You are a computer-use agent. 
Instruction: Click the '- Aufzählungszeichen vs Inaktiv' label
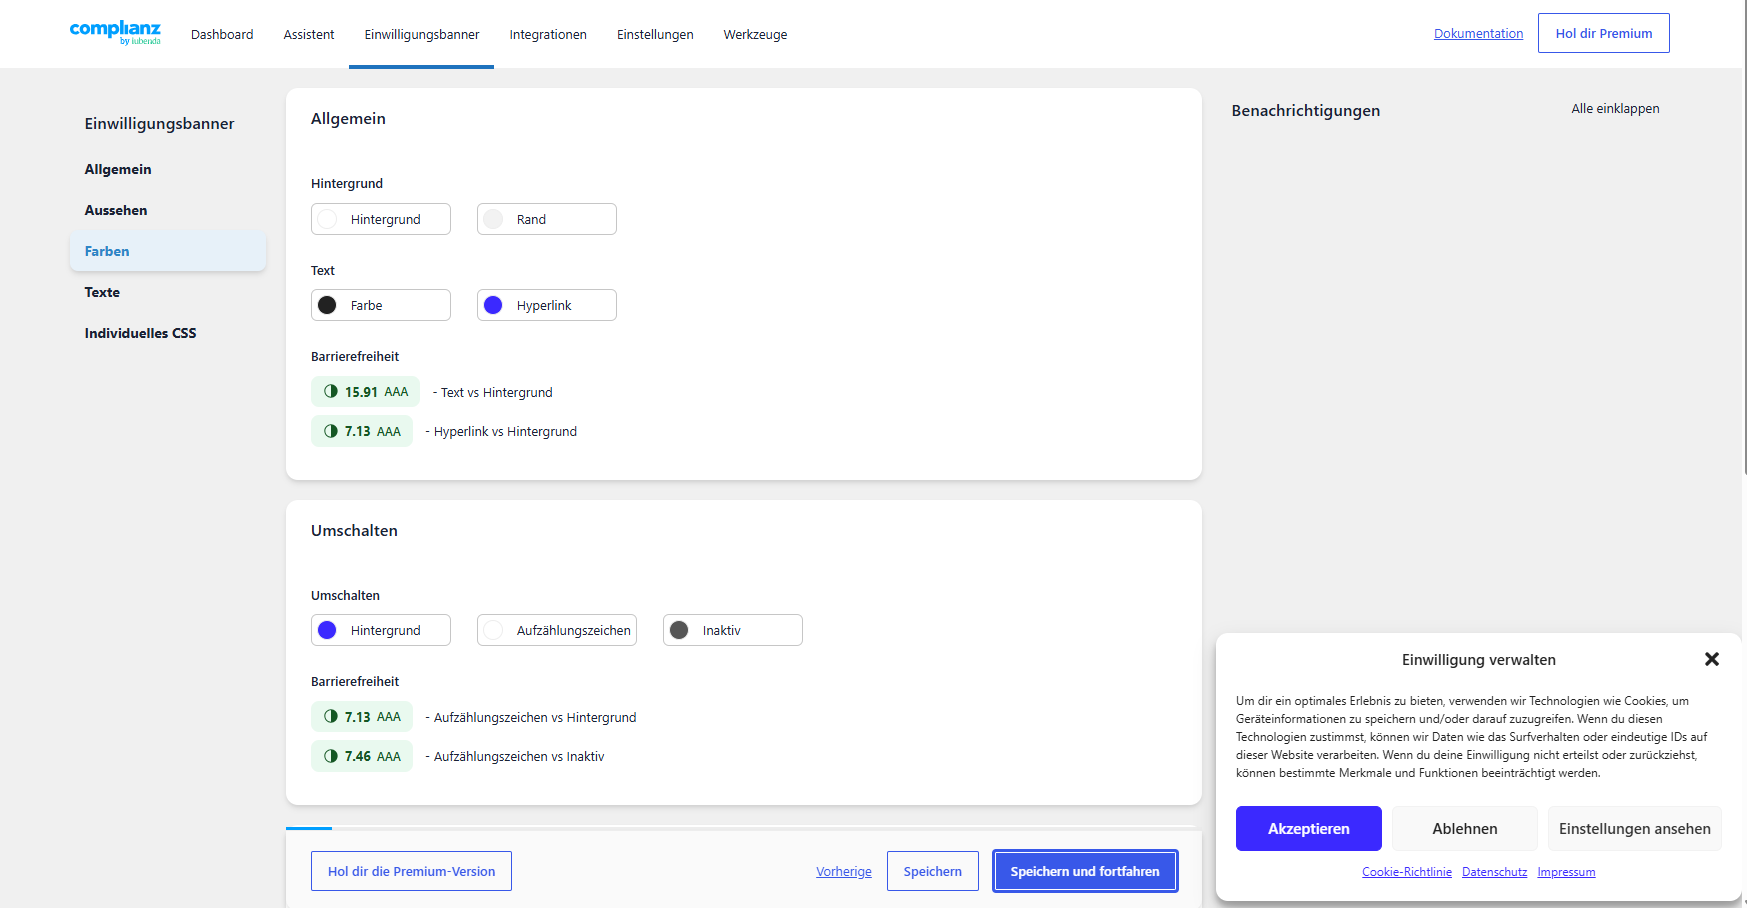pyautogui.click(x=515, y=756)
